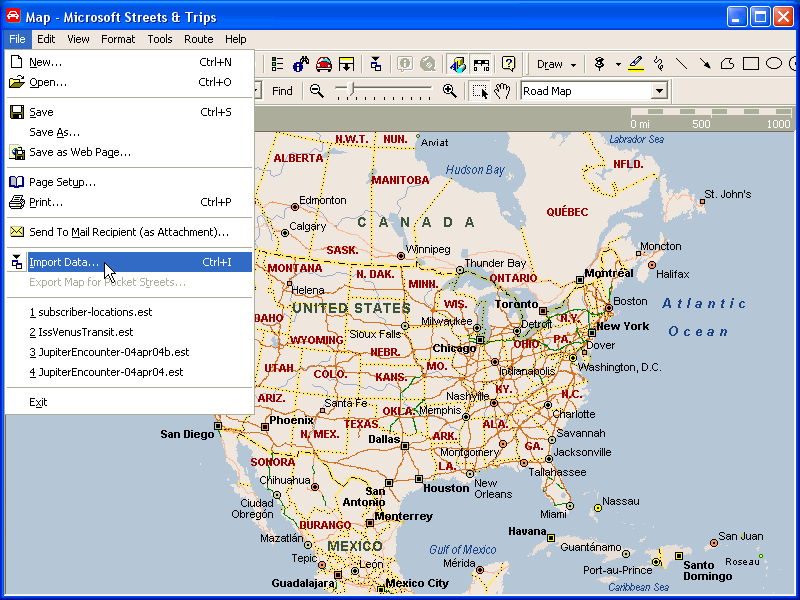Open the Tools menu
Screen dimensions: 800x600
click(x=160, y=39)
